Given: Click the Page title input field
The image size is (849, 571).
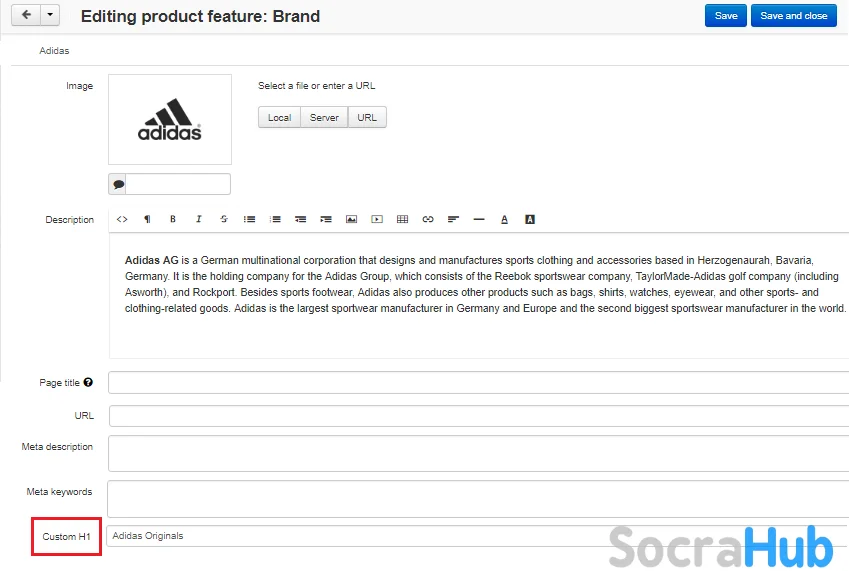Looking at the screenshot, I should [x=479, y=383].
